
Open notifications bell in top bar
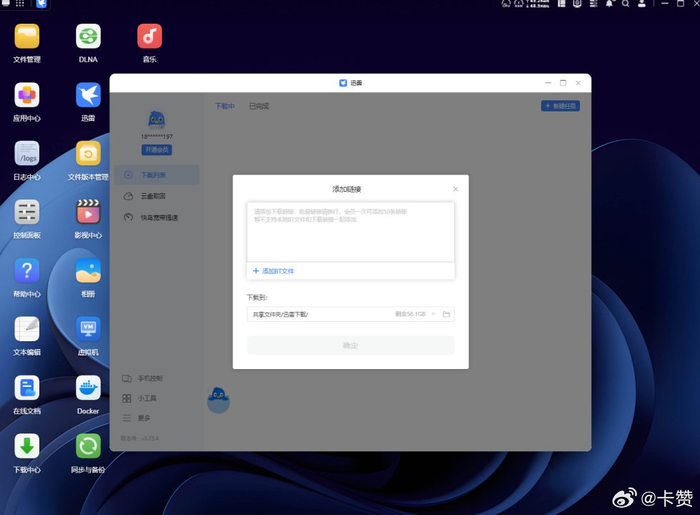pos(609,4)
